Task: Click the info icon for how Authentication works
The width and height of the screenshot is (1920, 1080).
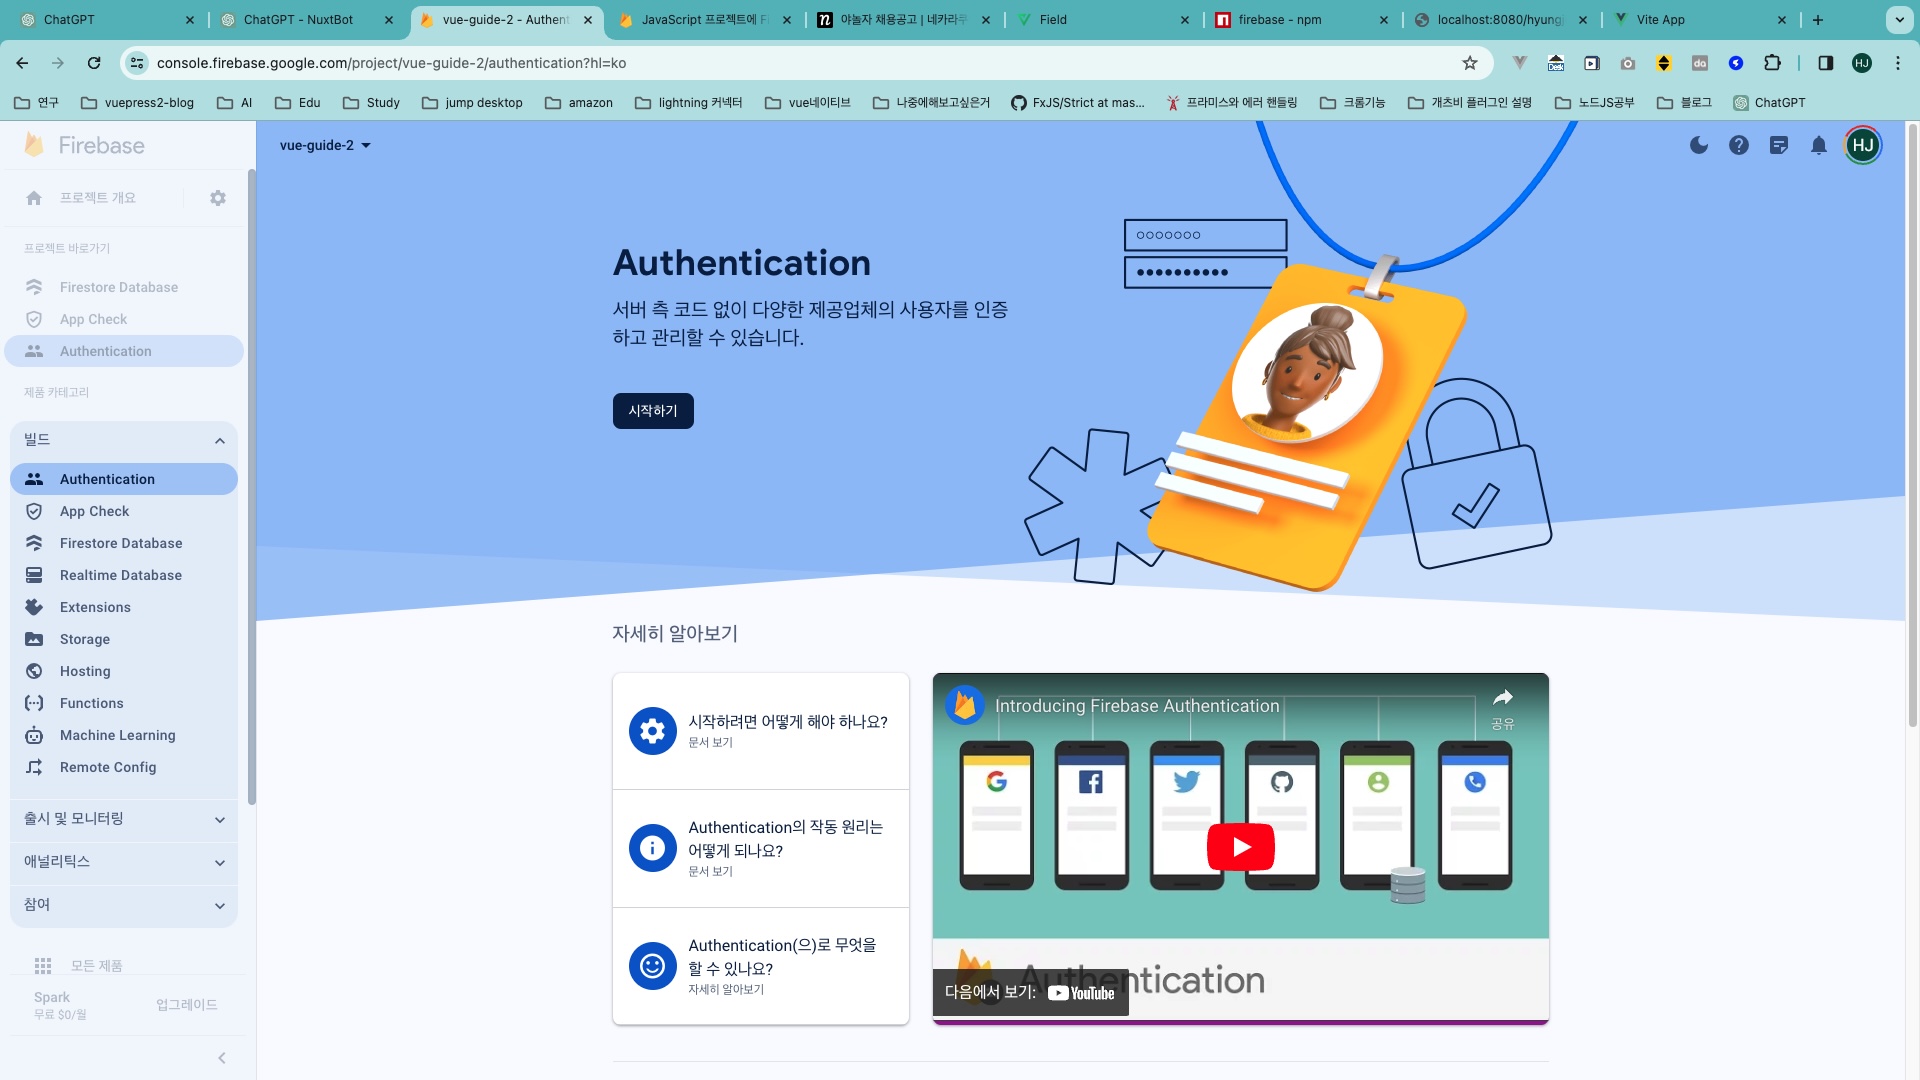Action: pos(652,848)
